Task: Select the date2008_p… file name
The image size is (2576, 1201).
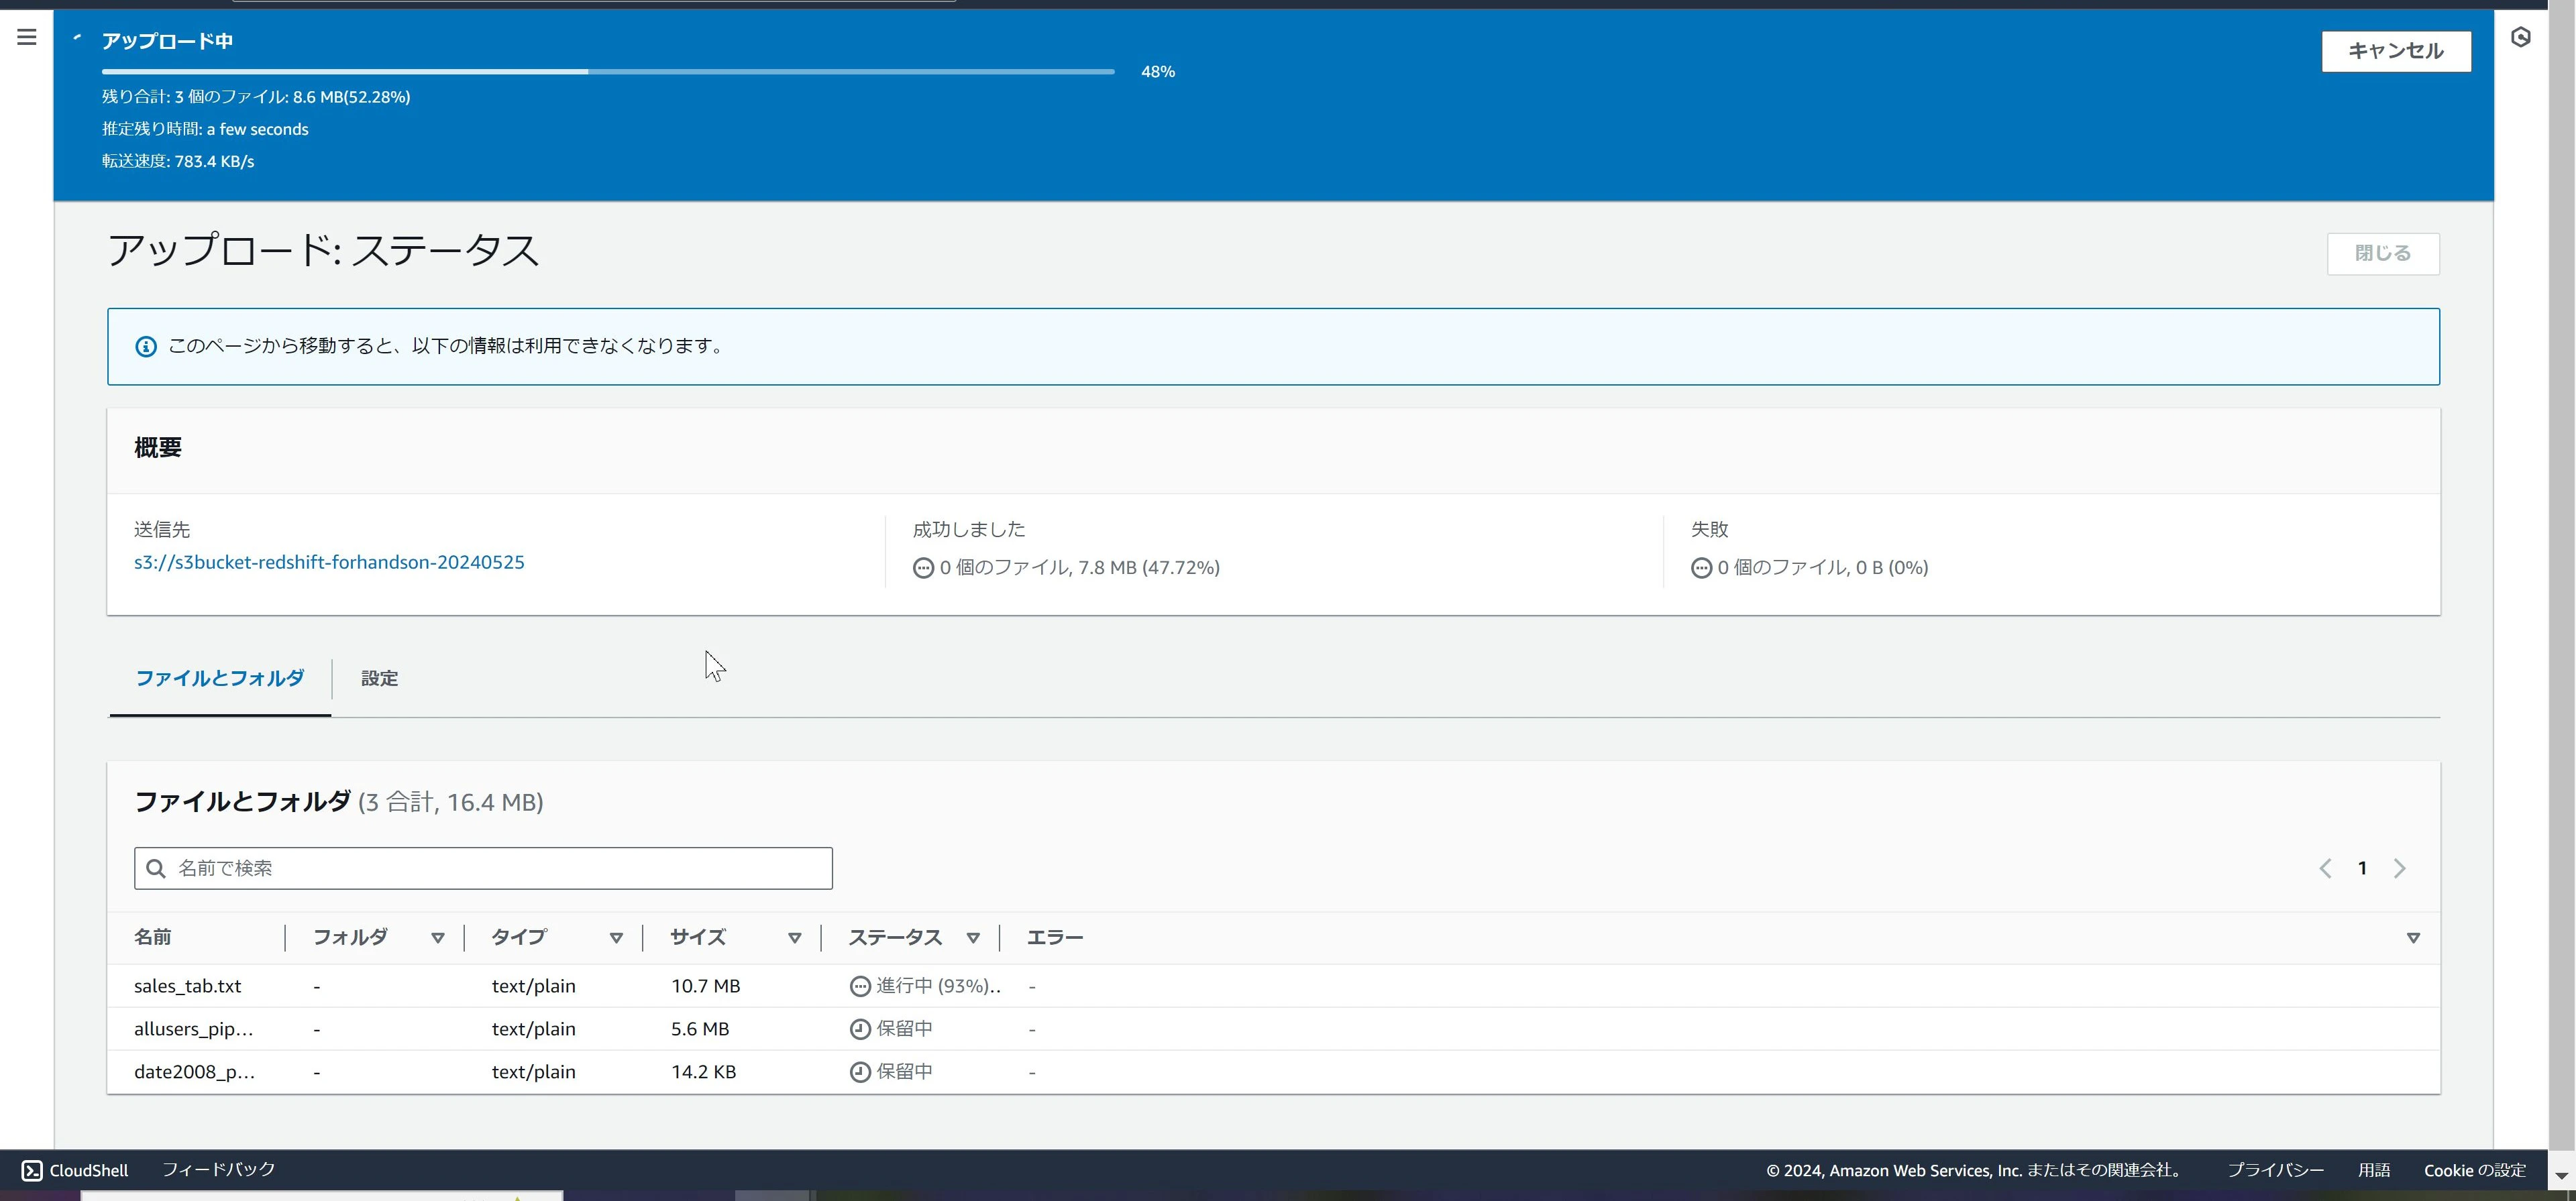Action: (x=195, y=1072)
